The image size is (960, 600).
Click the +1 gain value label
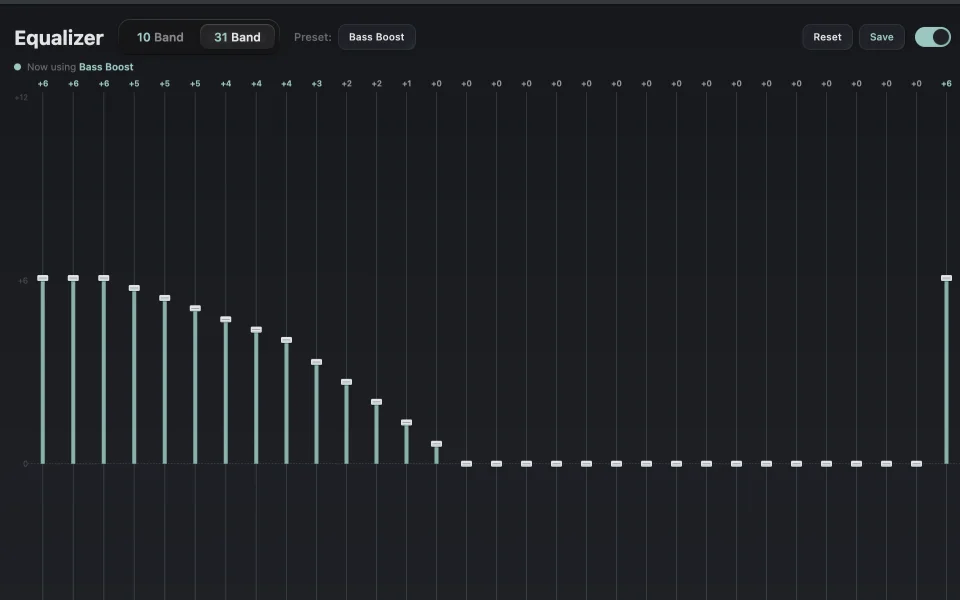pos(407,83)
